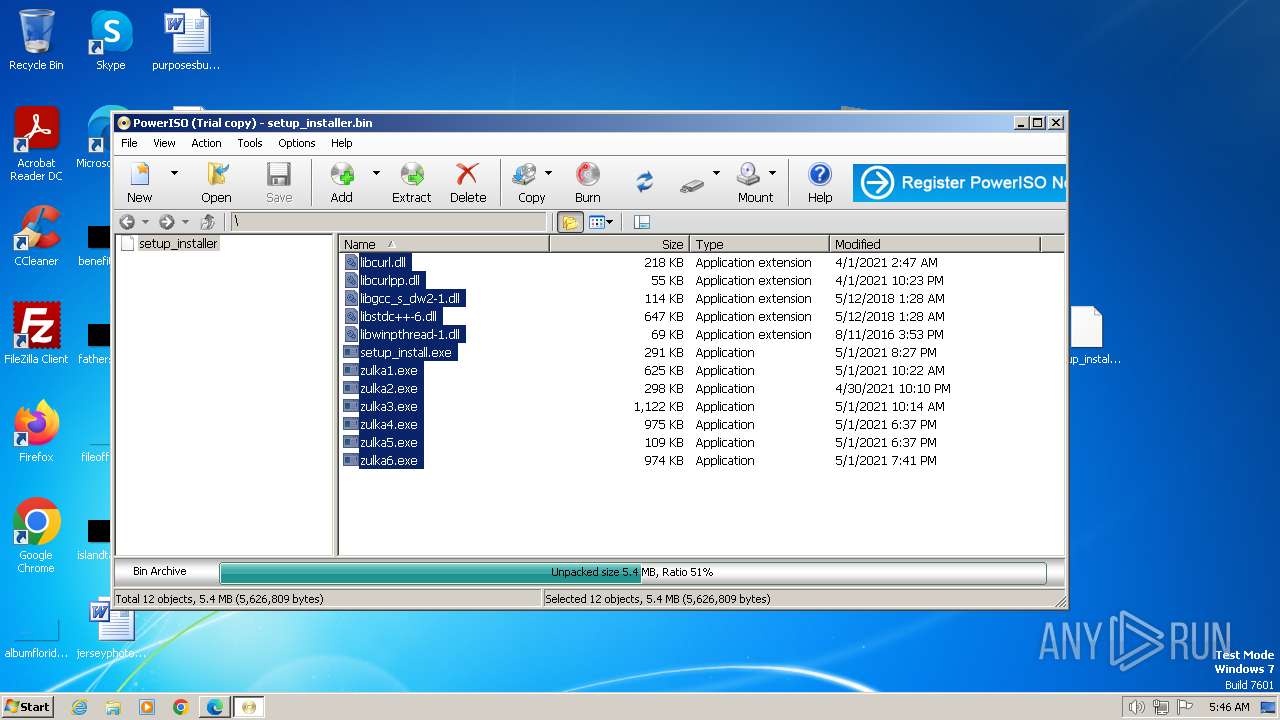Image resolution: width=1280 pixels, height=720 pixels.
Task: Expand the Copy button dropdown arrow
Action: (x=548, y=173)
